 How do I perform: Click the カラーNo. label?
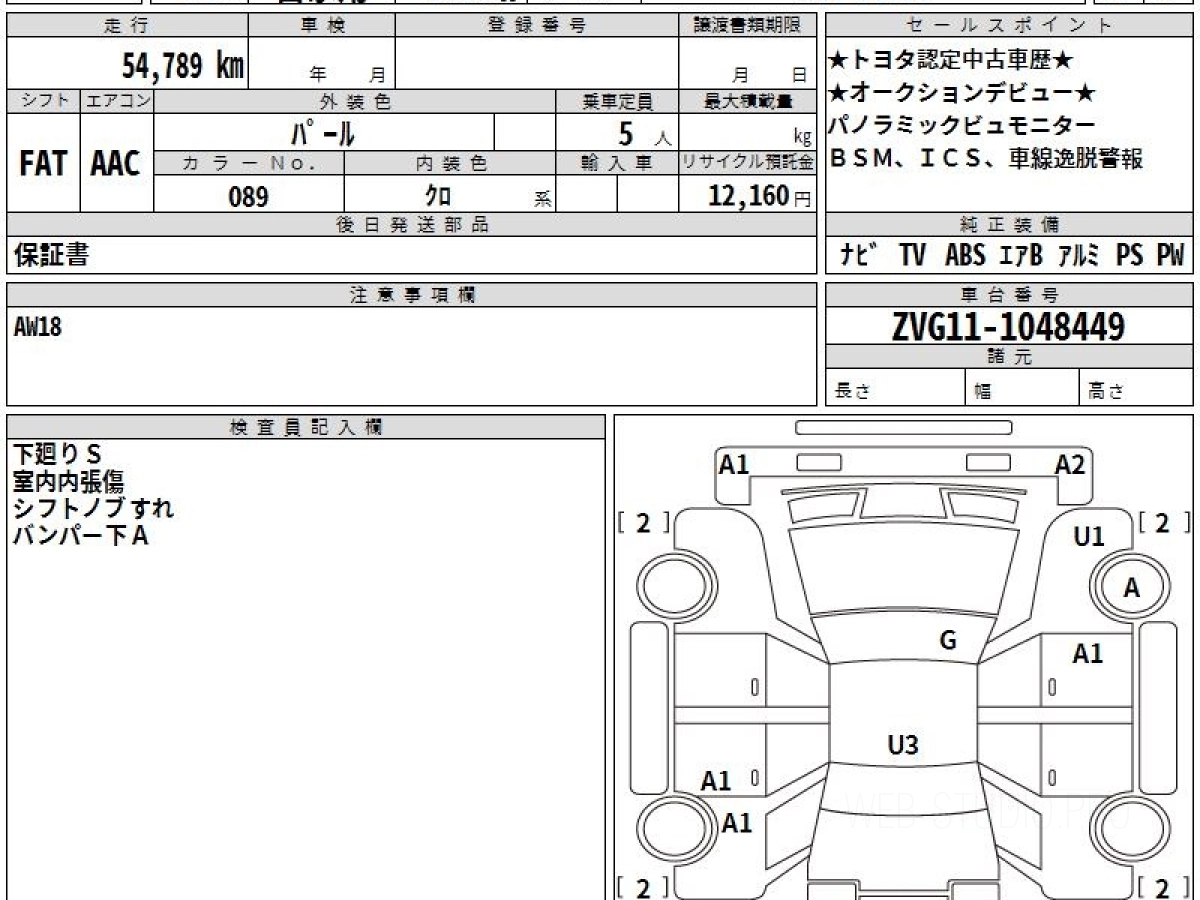pos(249,163)
